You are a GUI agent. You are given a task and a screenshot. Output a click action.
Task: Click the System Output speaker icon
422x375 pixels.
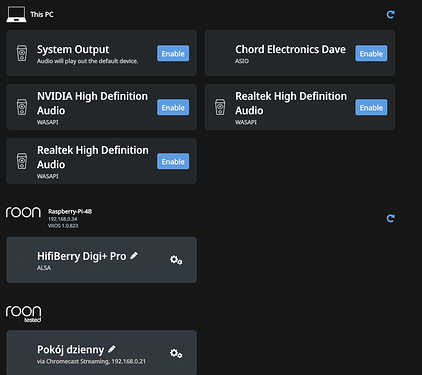22,53
